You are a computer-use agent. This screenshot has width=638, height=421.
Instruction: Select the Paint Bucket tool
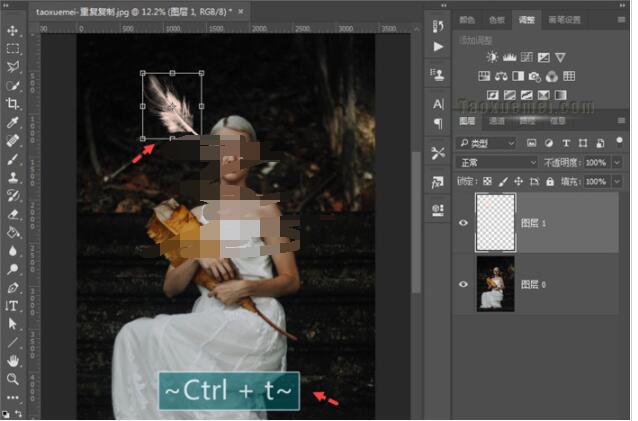pyautogui.click(x=13, y=233)
